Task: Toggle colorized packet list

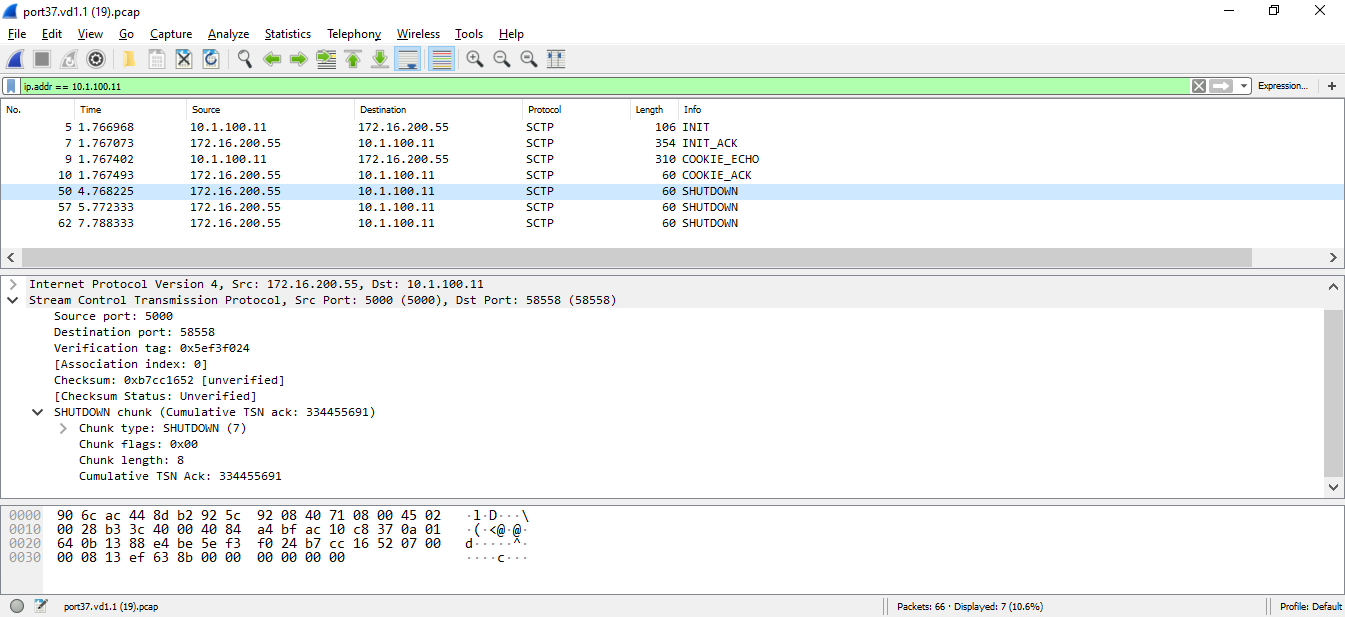Action: coord(441,59)
